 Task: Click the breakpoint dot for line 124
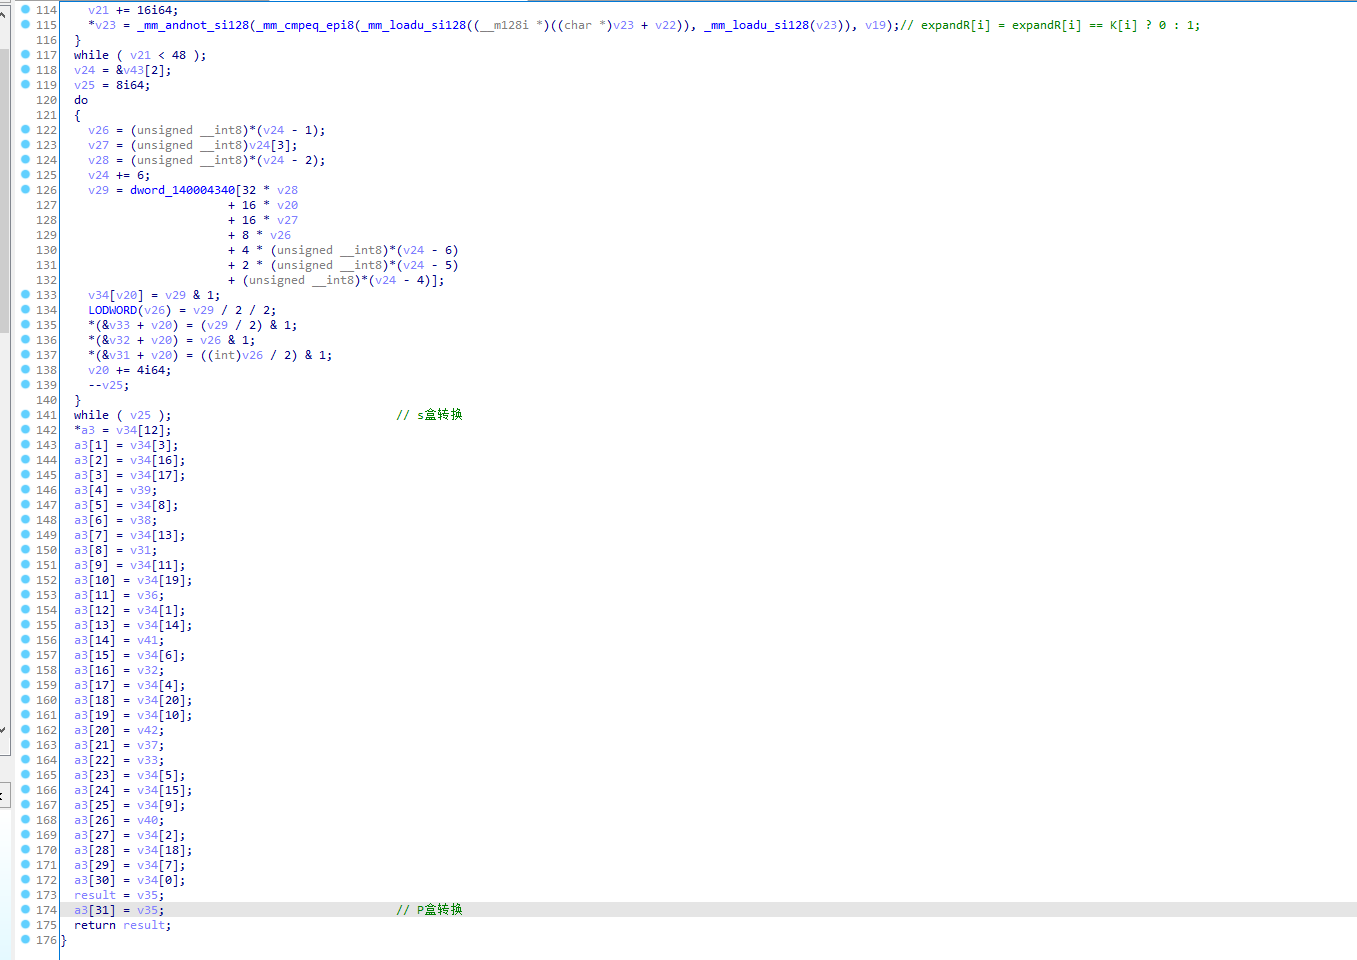[x=26, y=160]
